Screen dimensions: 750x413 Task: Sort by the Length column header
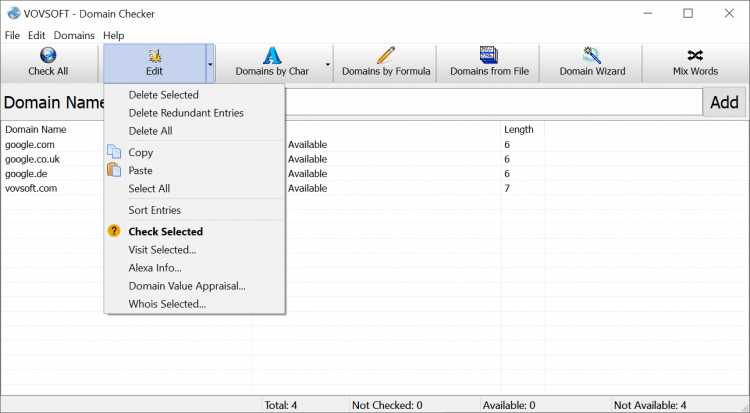pos(519,129)
